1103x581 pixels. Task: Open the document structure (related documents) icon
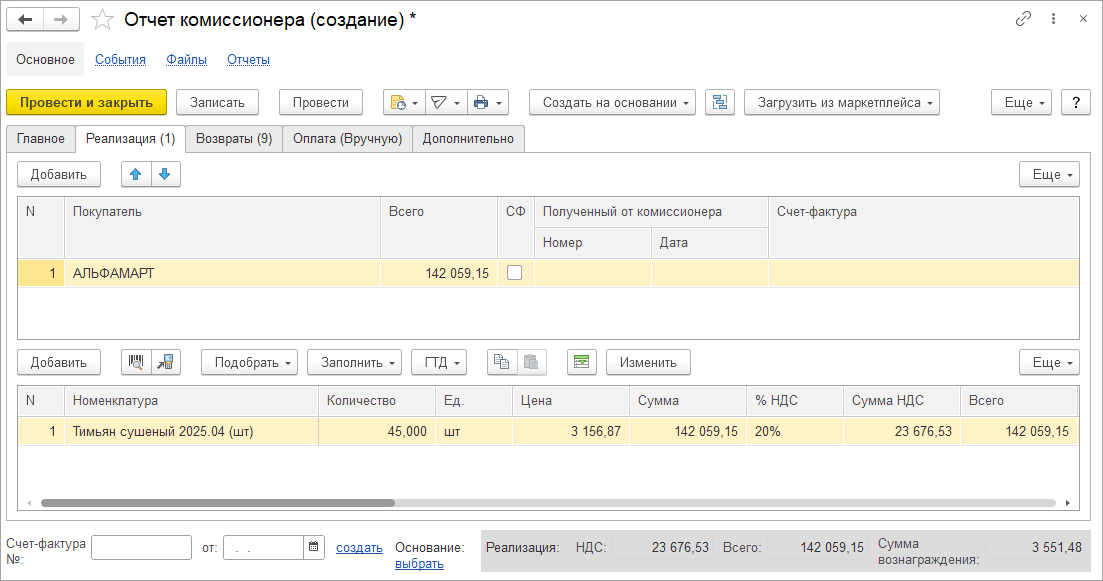(720, 102)
